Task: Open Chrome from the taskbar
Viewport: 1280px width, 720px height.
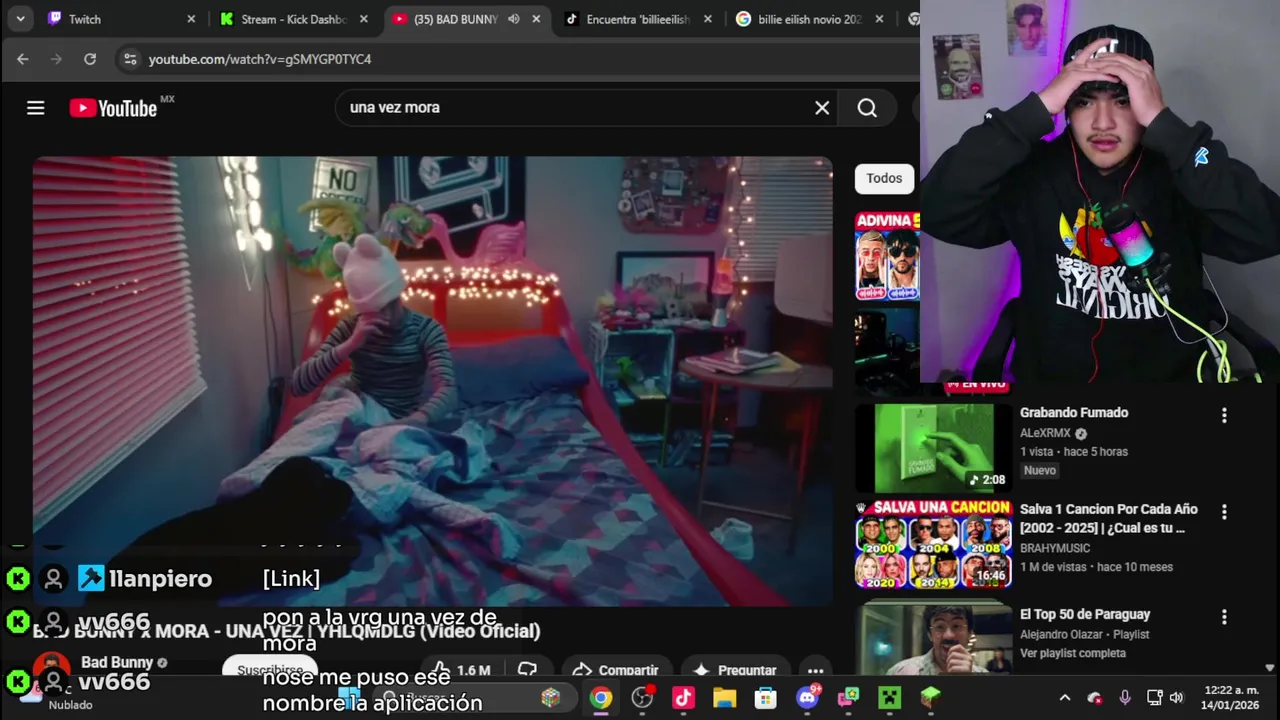Action: 600,698
